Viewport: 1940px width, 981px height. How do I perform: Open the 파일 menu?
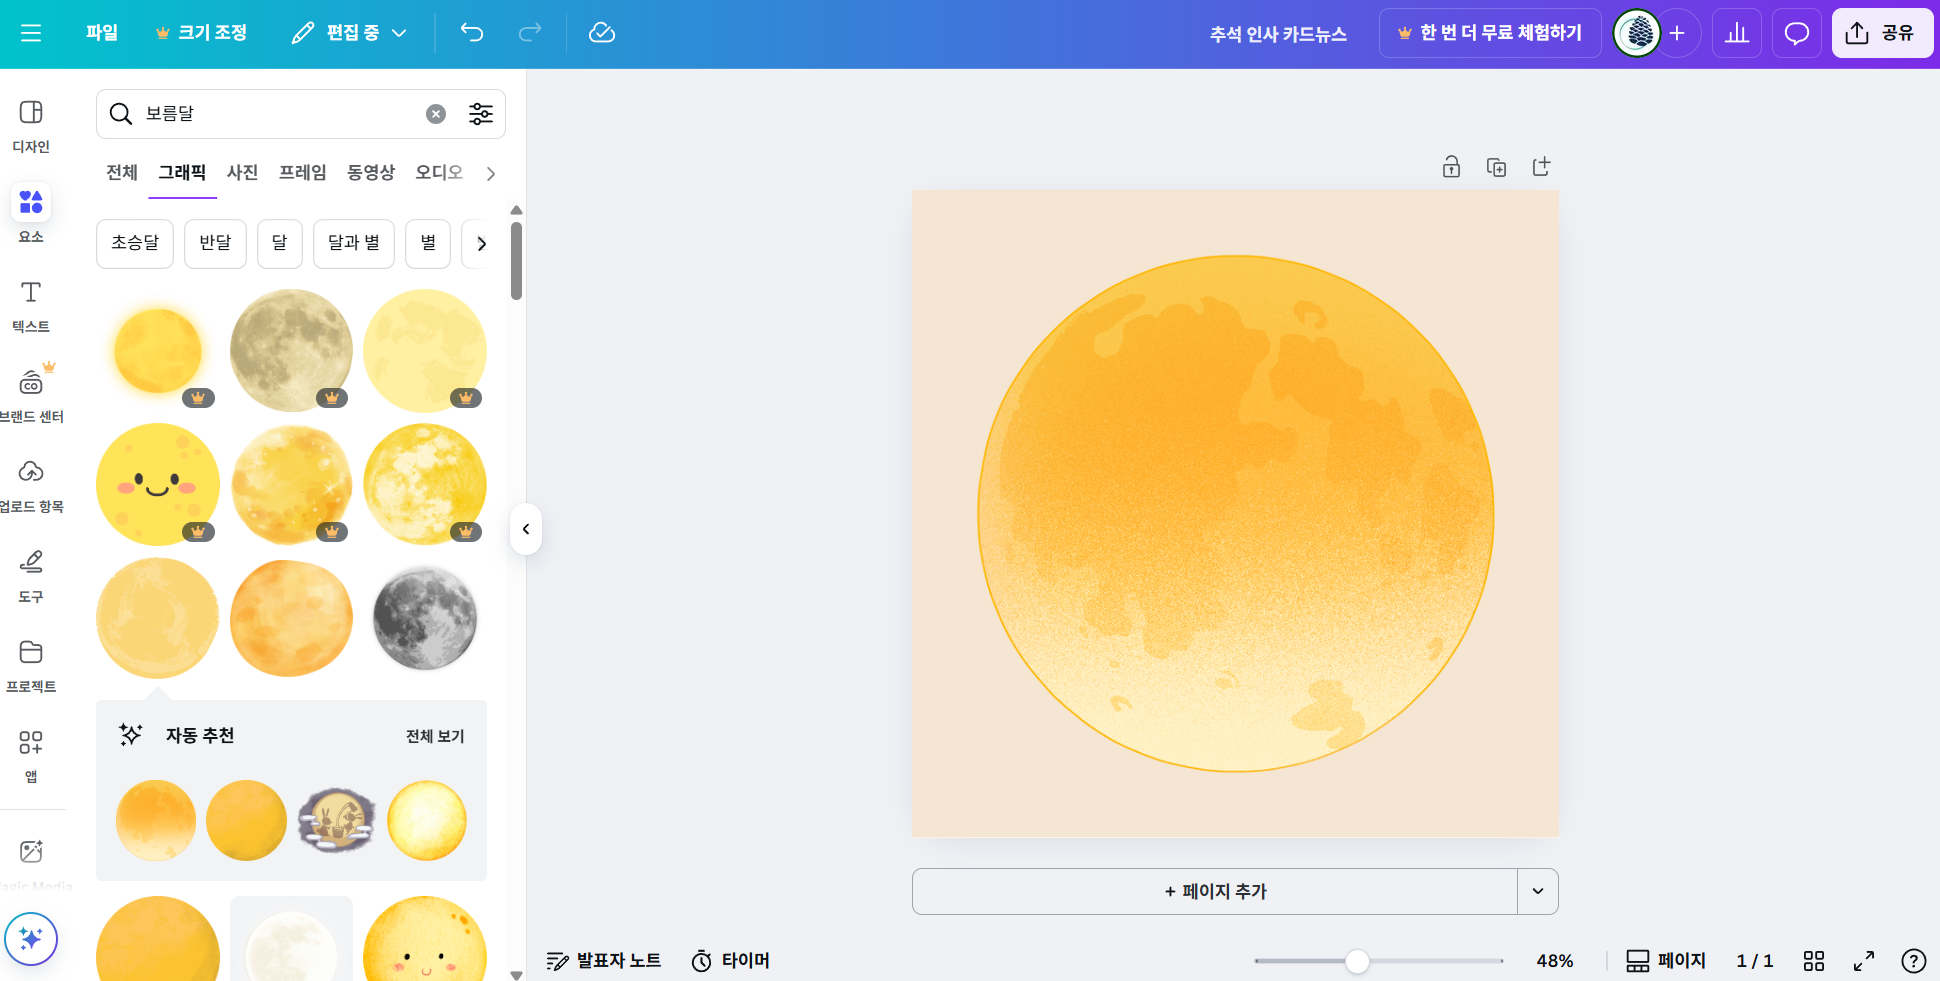[101, 32]
